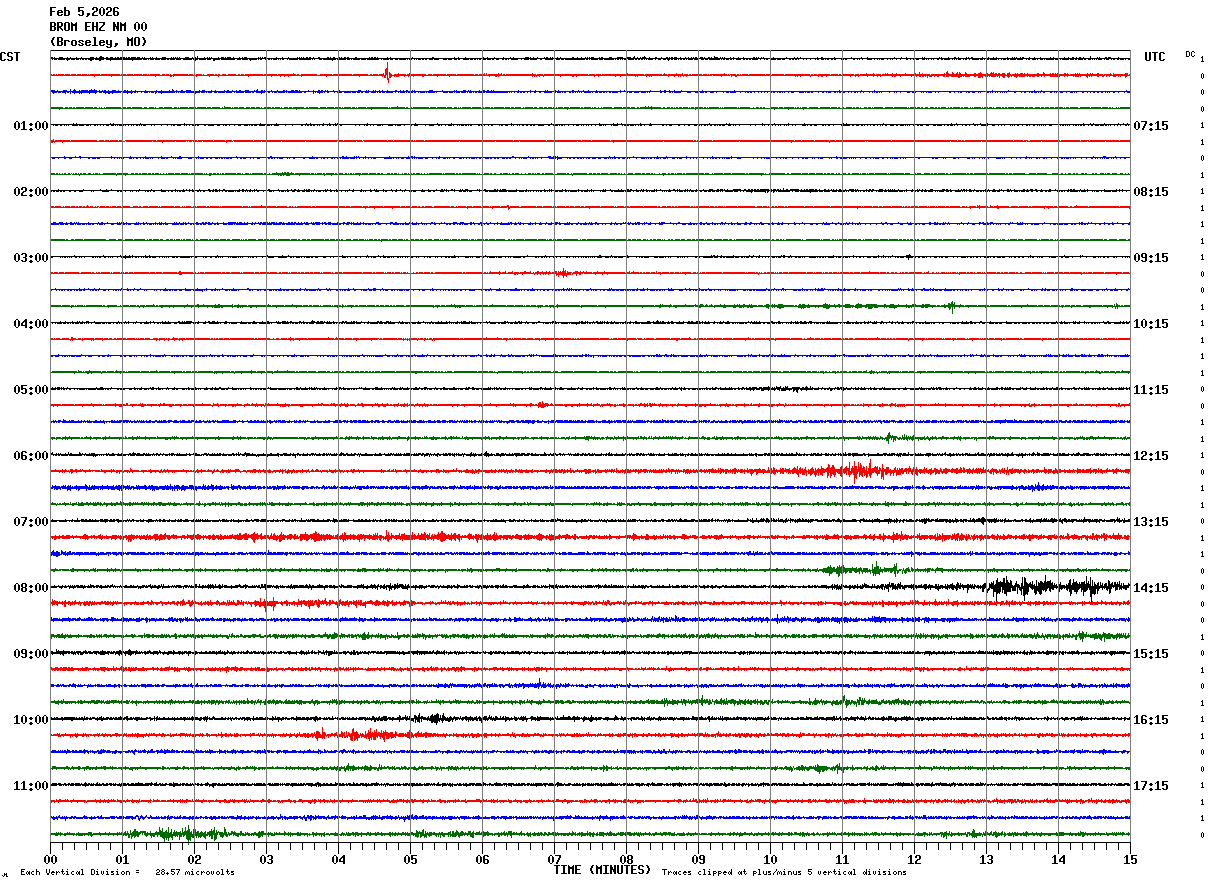Select the station code BROM EHZ NM 00

[98, 27]
